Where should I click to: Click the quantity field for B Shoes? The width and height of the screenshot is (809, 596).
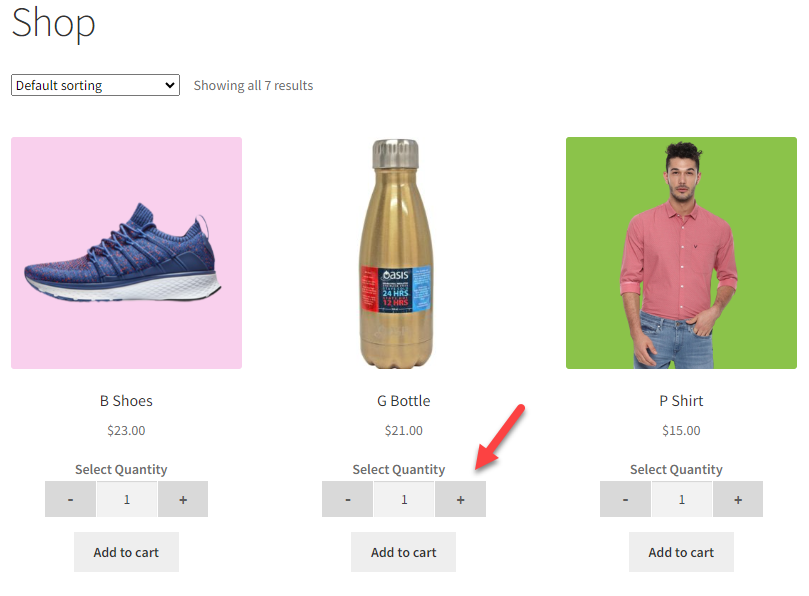coord(127,499)
